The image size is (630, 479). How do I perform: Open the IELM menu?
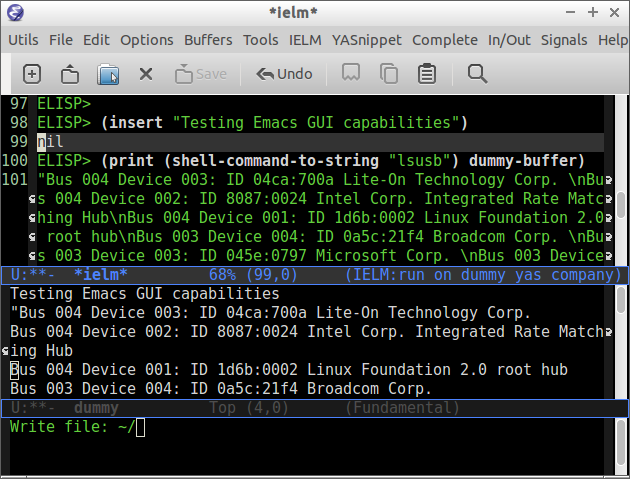[305, 40]
